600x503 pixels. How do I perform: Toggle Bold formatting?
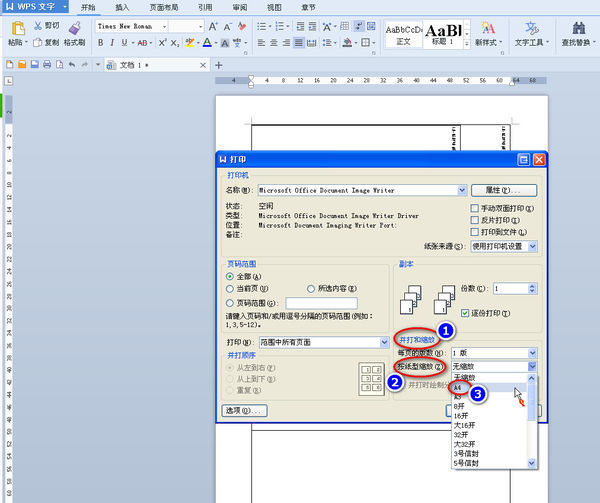(x=100, y=43)
